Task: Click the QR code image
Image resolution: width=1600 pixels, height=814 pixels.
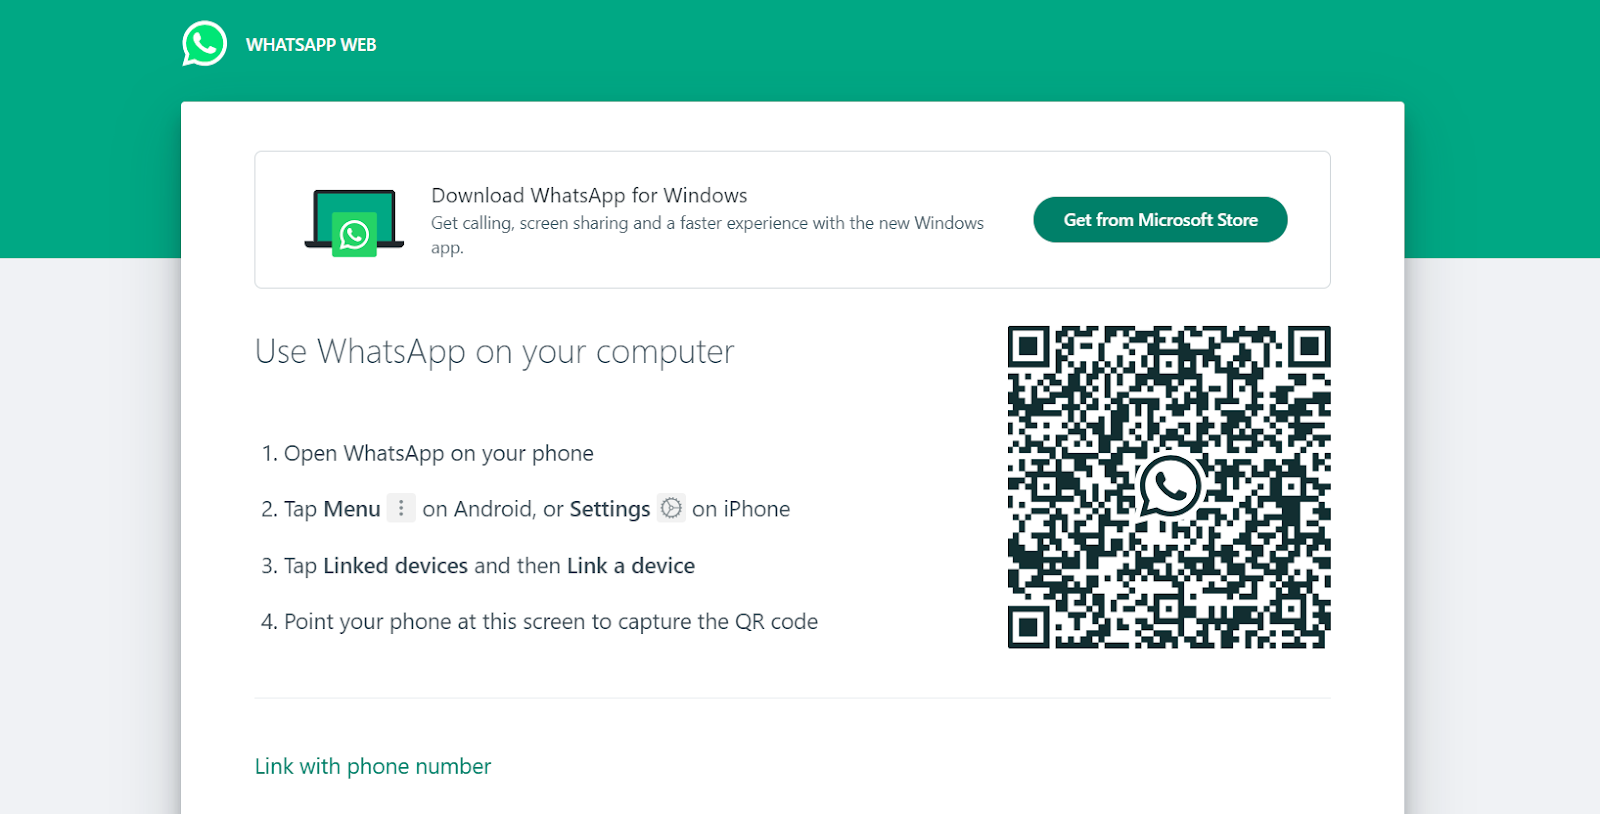Action: (x=1169, y=487)
